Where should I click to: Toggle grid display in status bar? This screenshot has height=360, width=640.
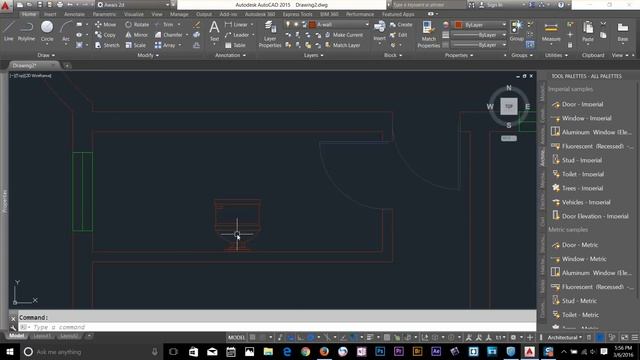click(253, 338)
